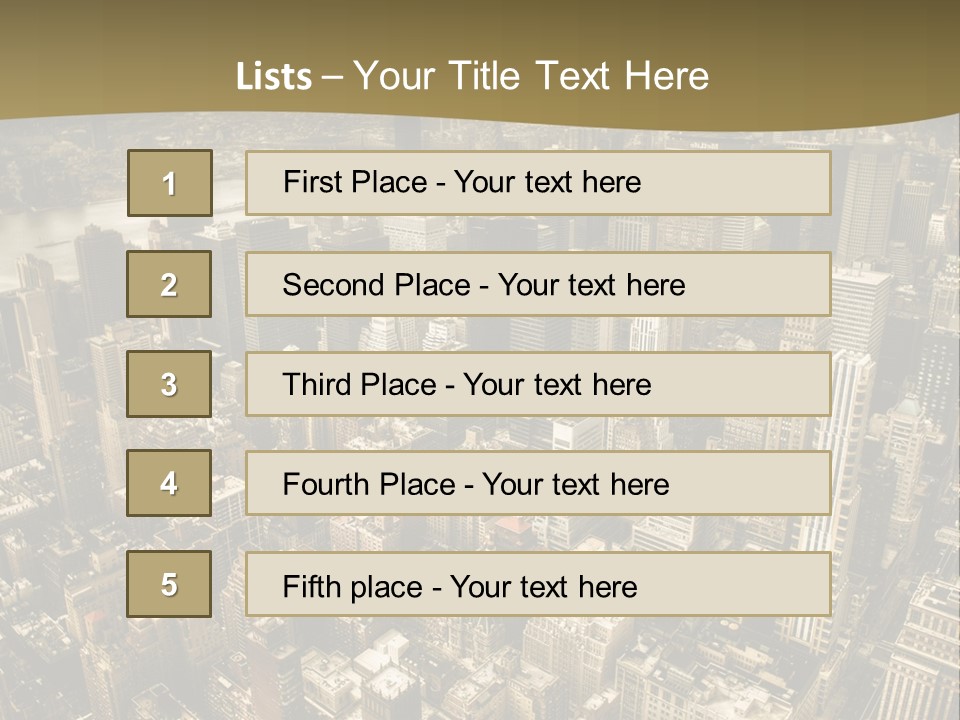Select the Third Place text bar
The image size is (960, 720).
[x=538, y=384]
